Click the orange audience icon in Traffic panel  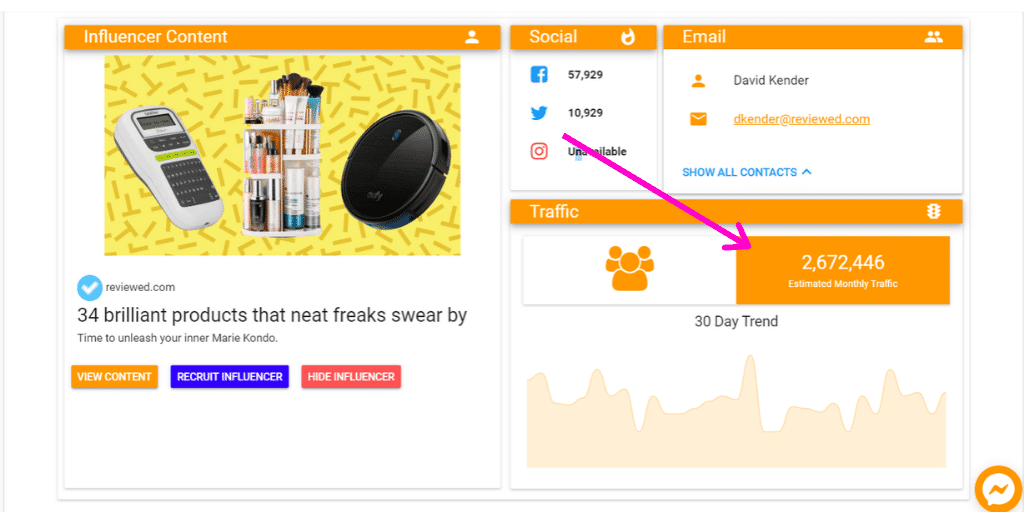629,269
